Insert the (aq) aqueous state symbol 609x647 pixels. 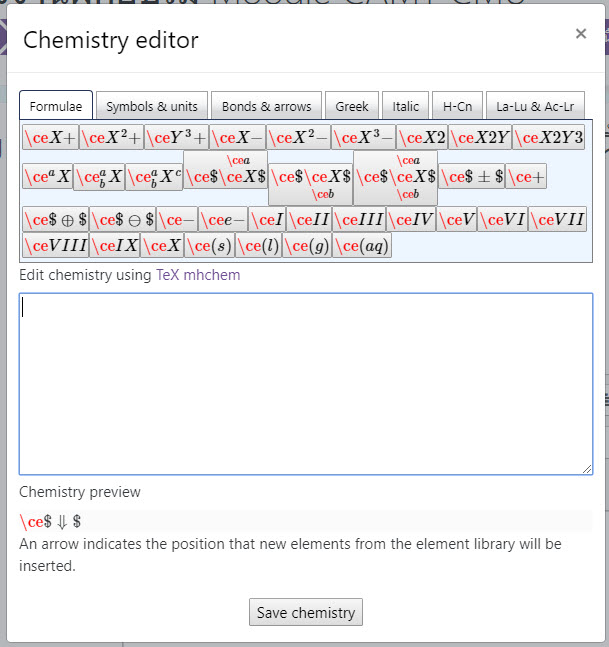[361, 245]
